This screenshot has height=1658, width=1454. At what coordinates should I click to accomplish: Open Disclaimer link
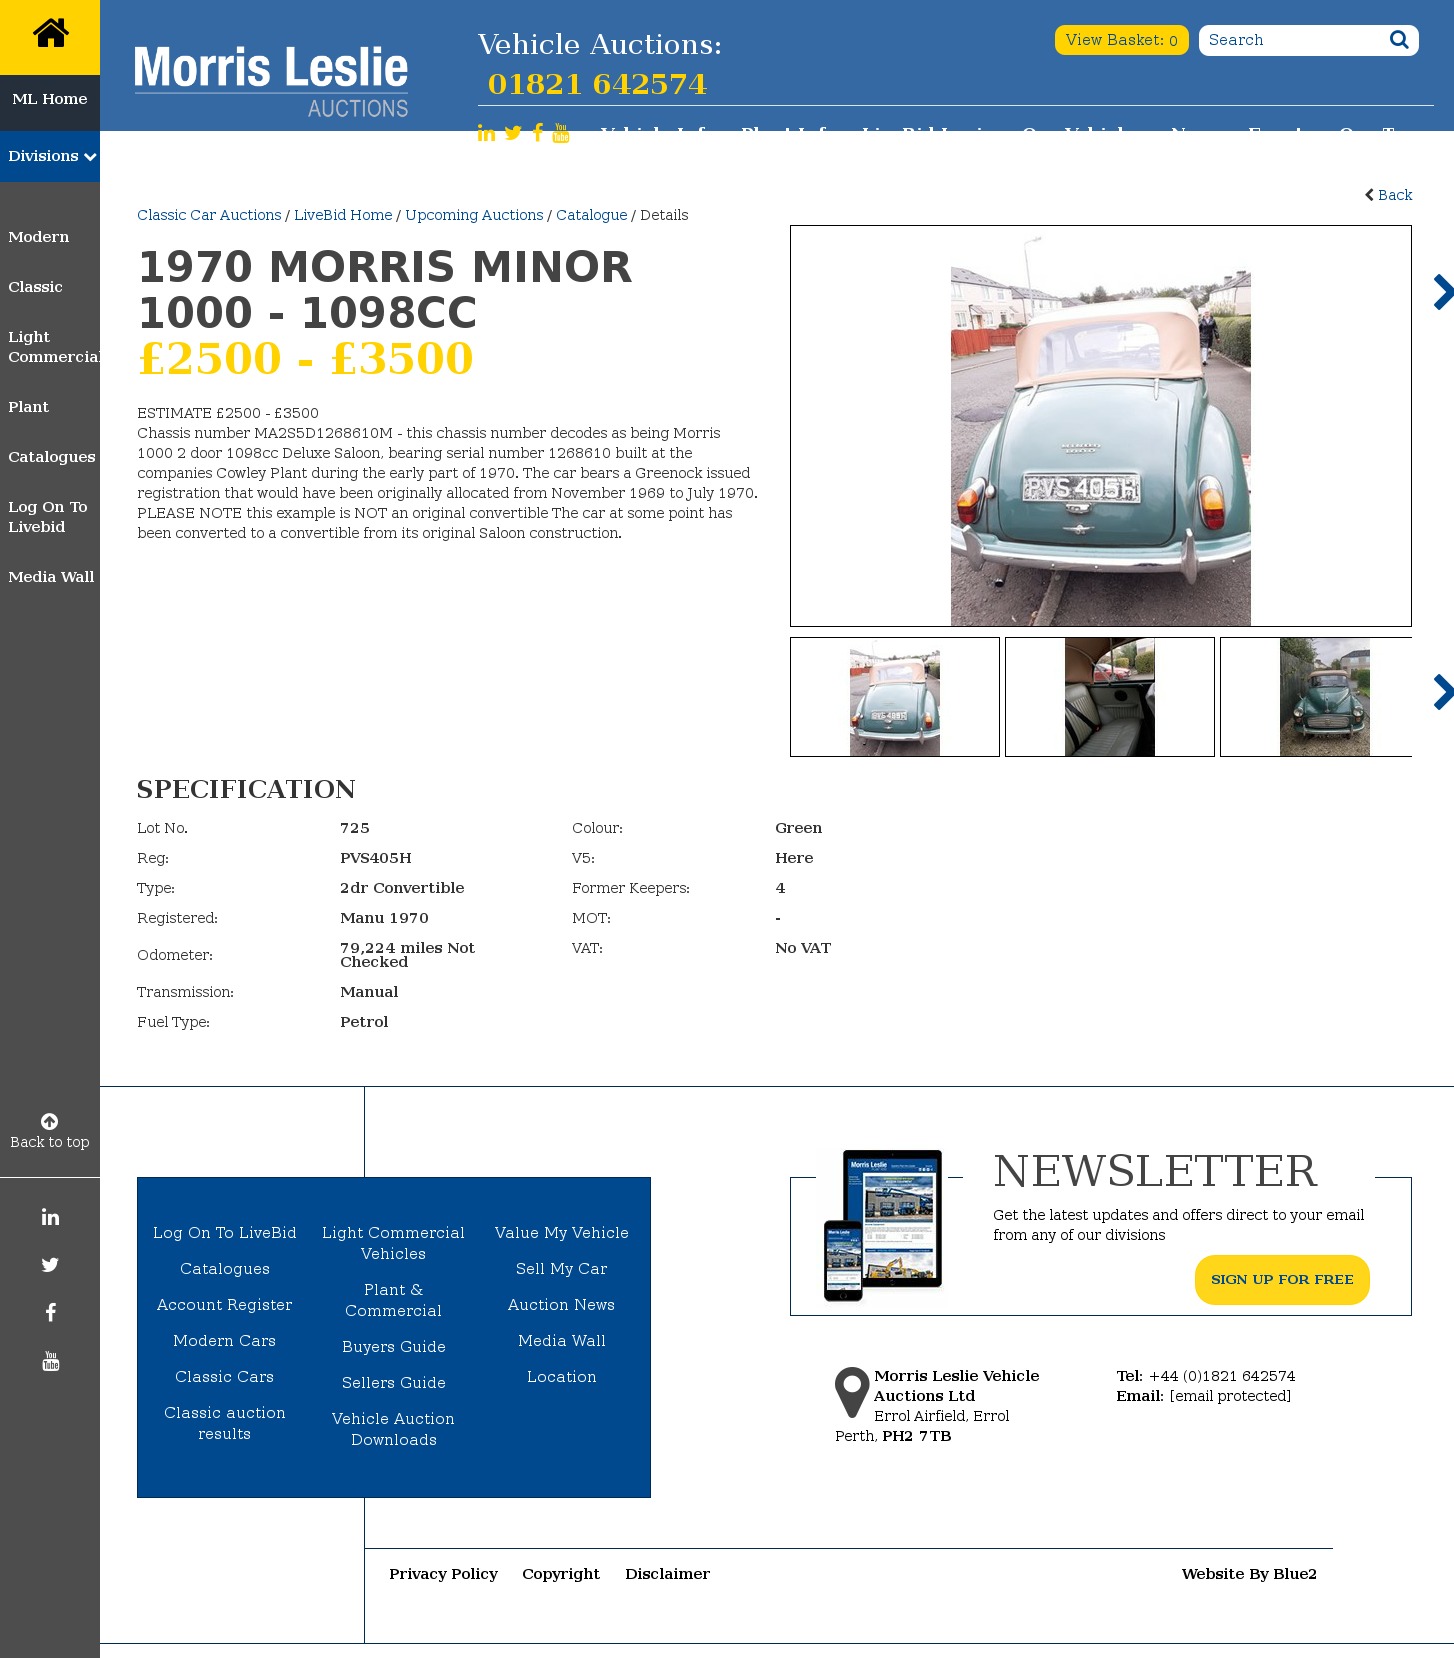(x=668, y=1574)
